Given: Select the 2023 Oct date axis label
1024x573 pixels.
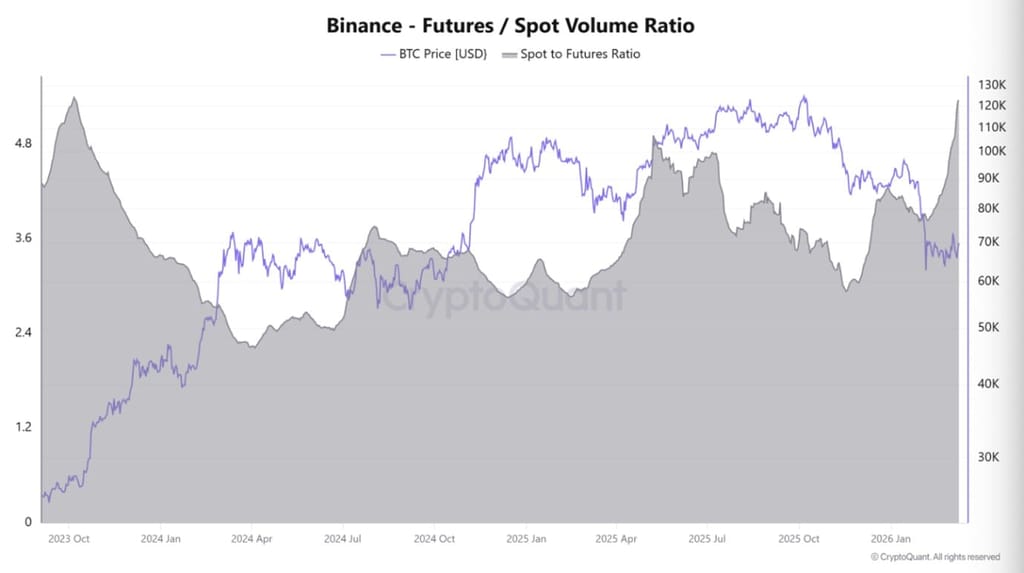Looking at the screenshot, I should tap(69, 539).
